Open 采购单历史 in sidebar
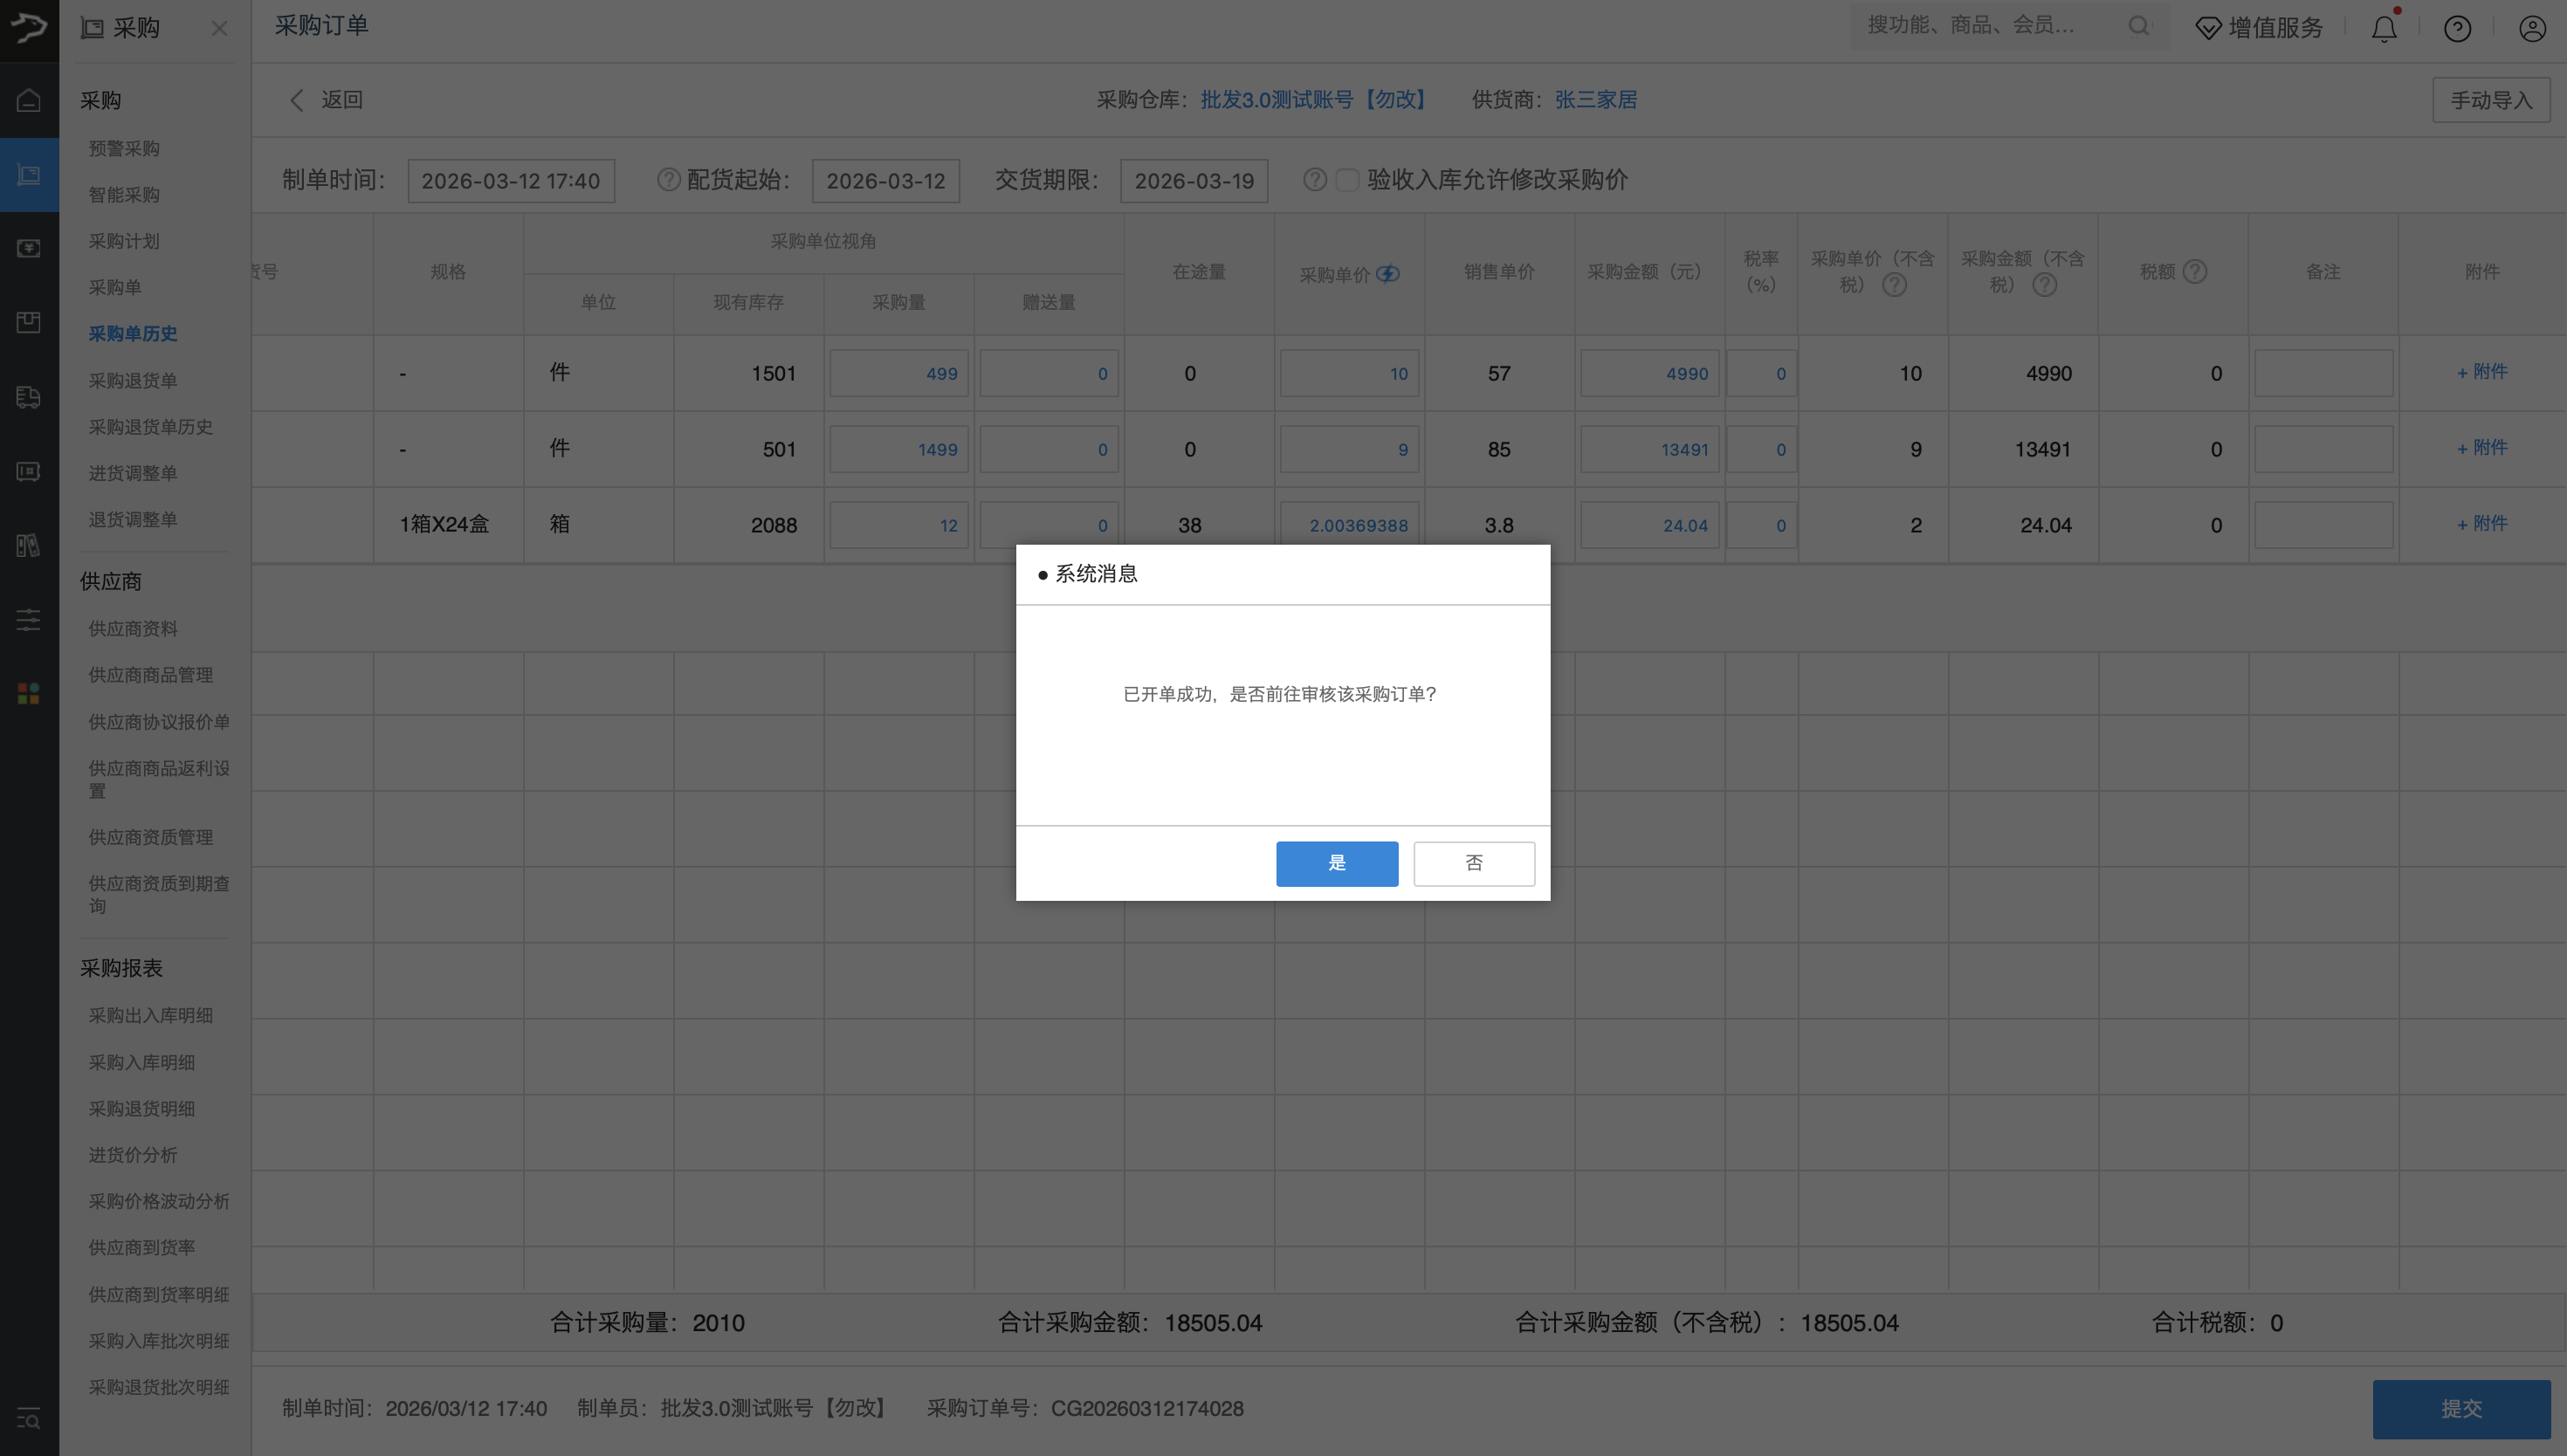Screen dimensions: 2567x1456 tap(133, 334)
